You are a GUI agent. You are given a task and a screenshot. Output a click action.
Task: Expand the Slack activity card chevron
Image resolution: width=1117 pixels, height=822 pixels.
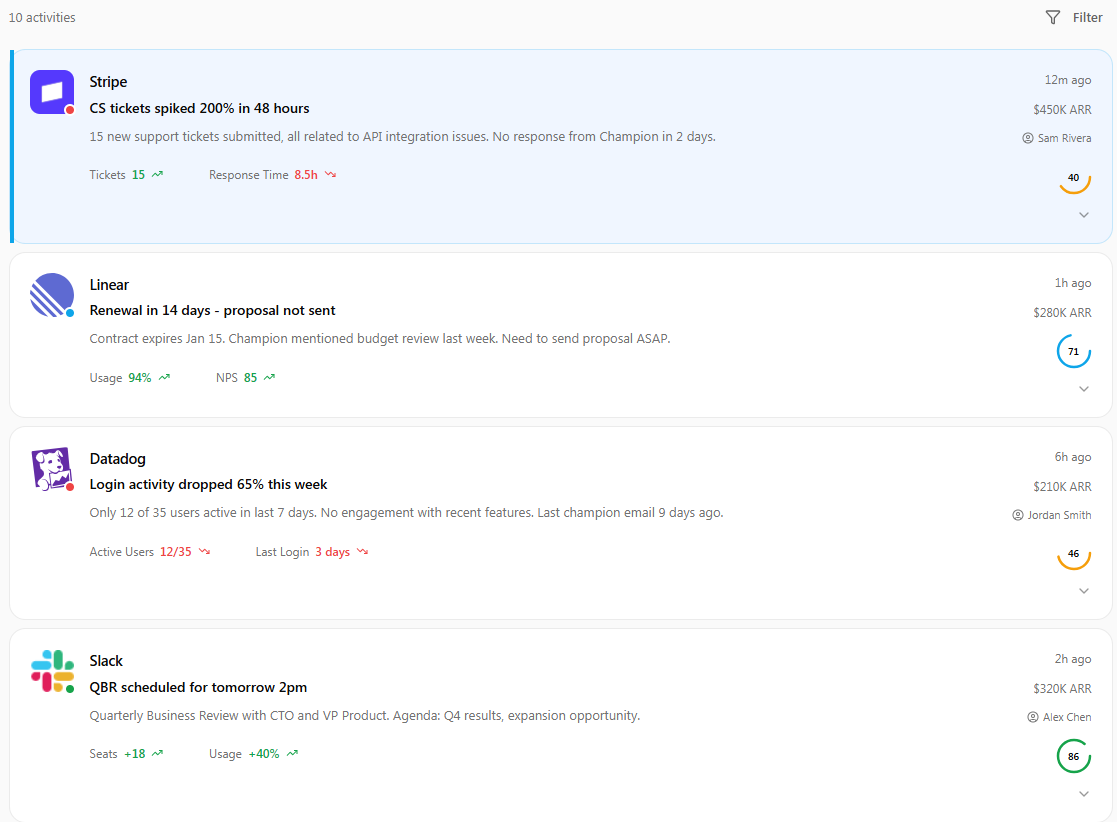pos(1084,794)
